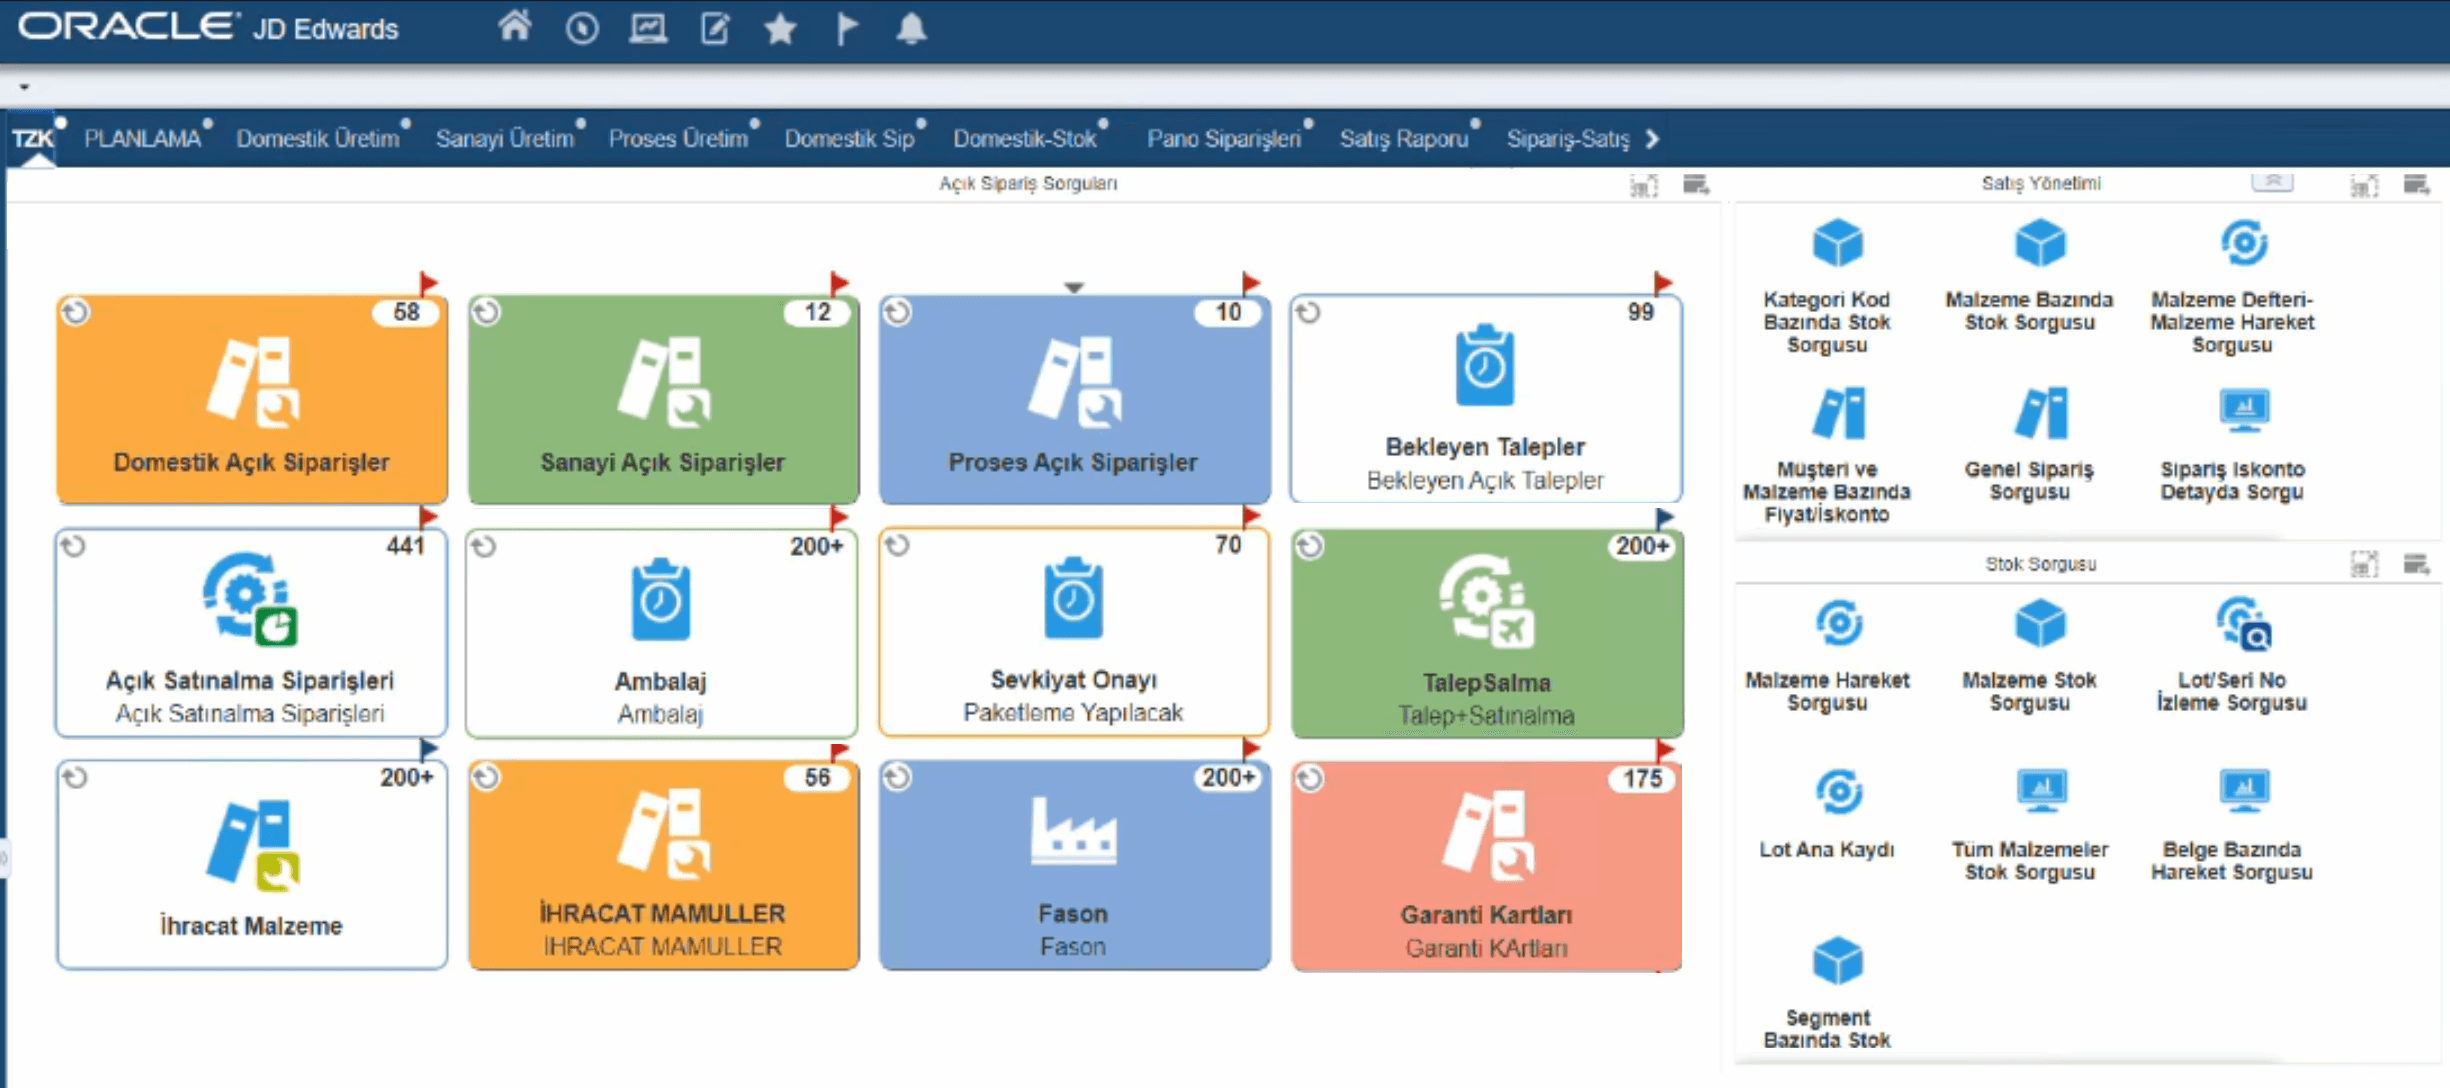
Task: Open Favorites star icon in header
Action: tap(780, 28)
